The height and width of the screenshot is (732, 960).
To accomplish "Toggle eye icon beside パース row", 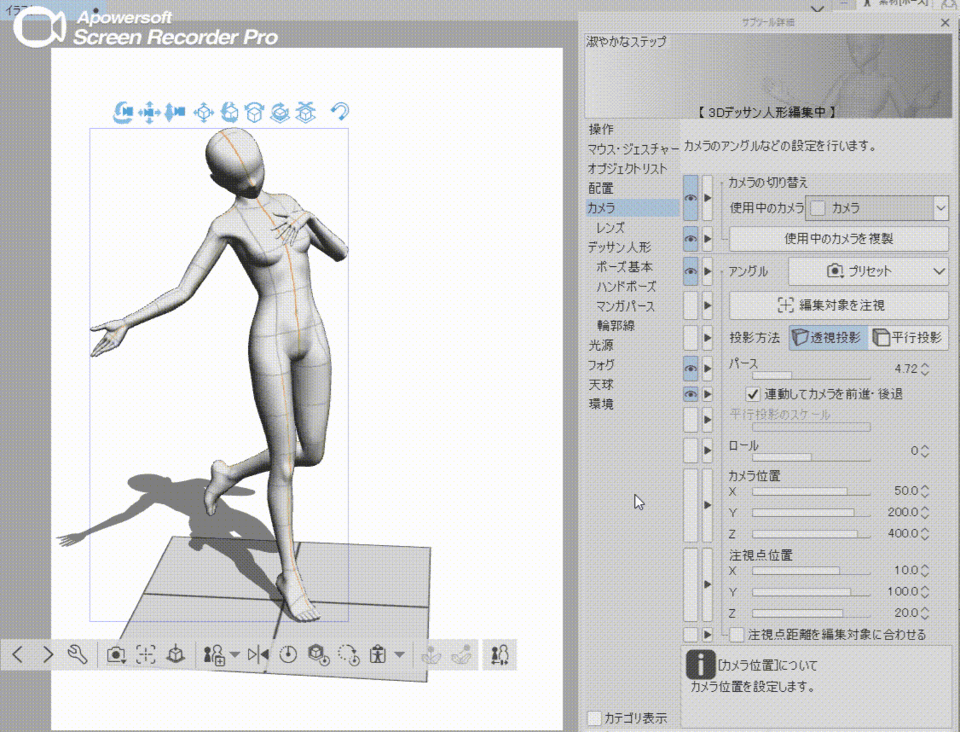I will [691, 368].
